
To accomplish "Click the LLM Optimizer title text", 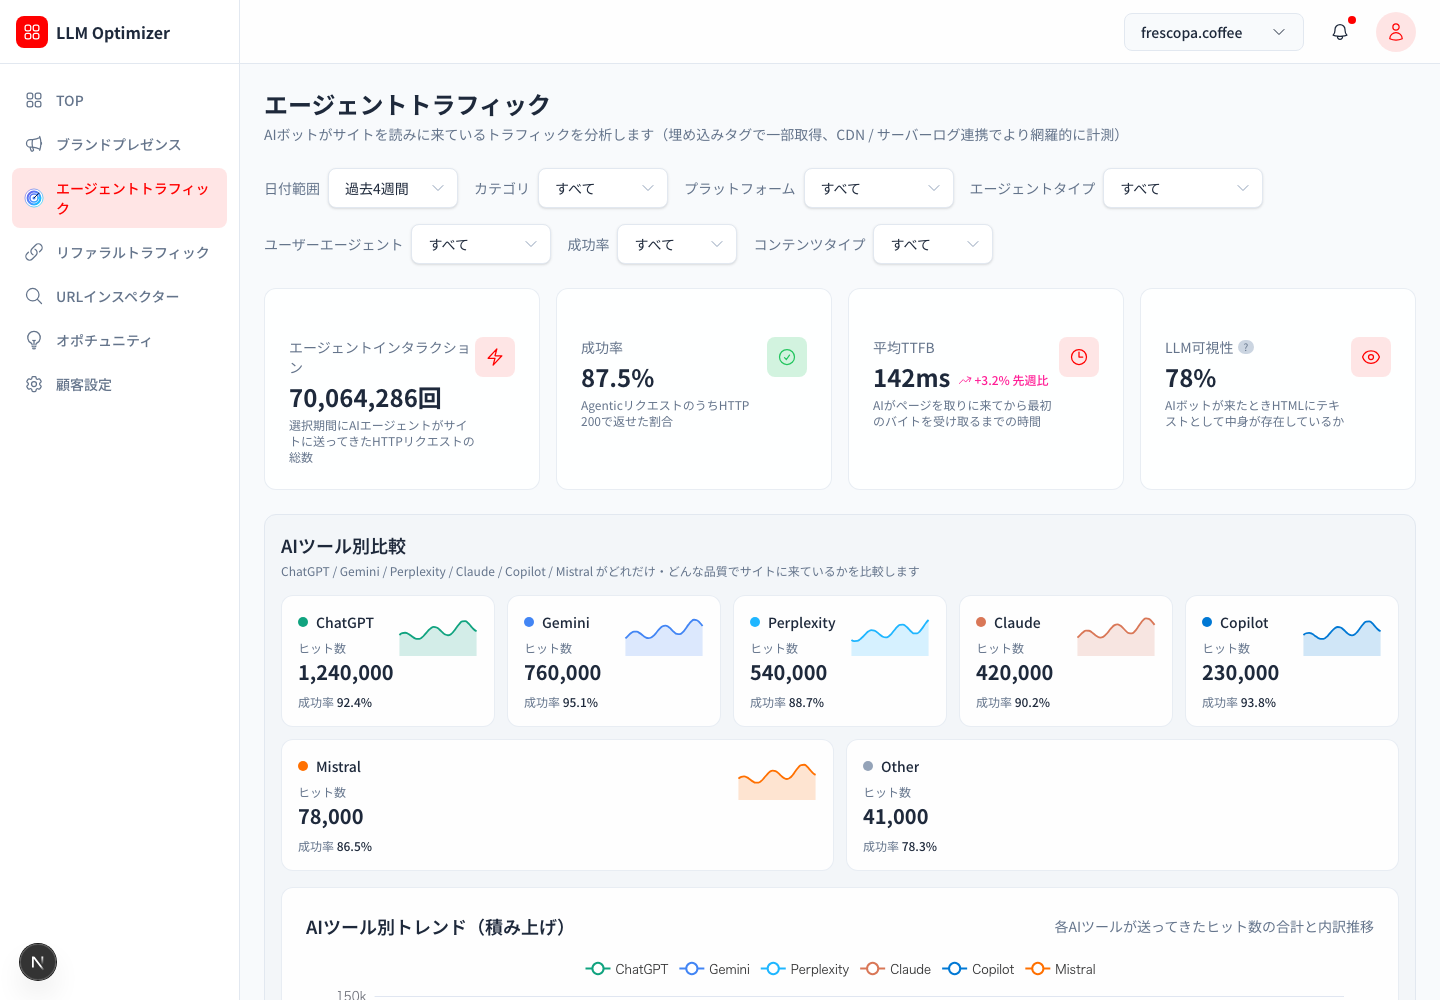I will [x=113, y=33].
